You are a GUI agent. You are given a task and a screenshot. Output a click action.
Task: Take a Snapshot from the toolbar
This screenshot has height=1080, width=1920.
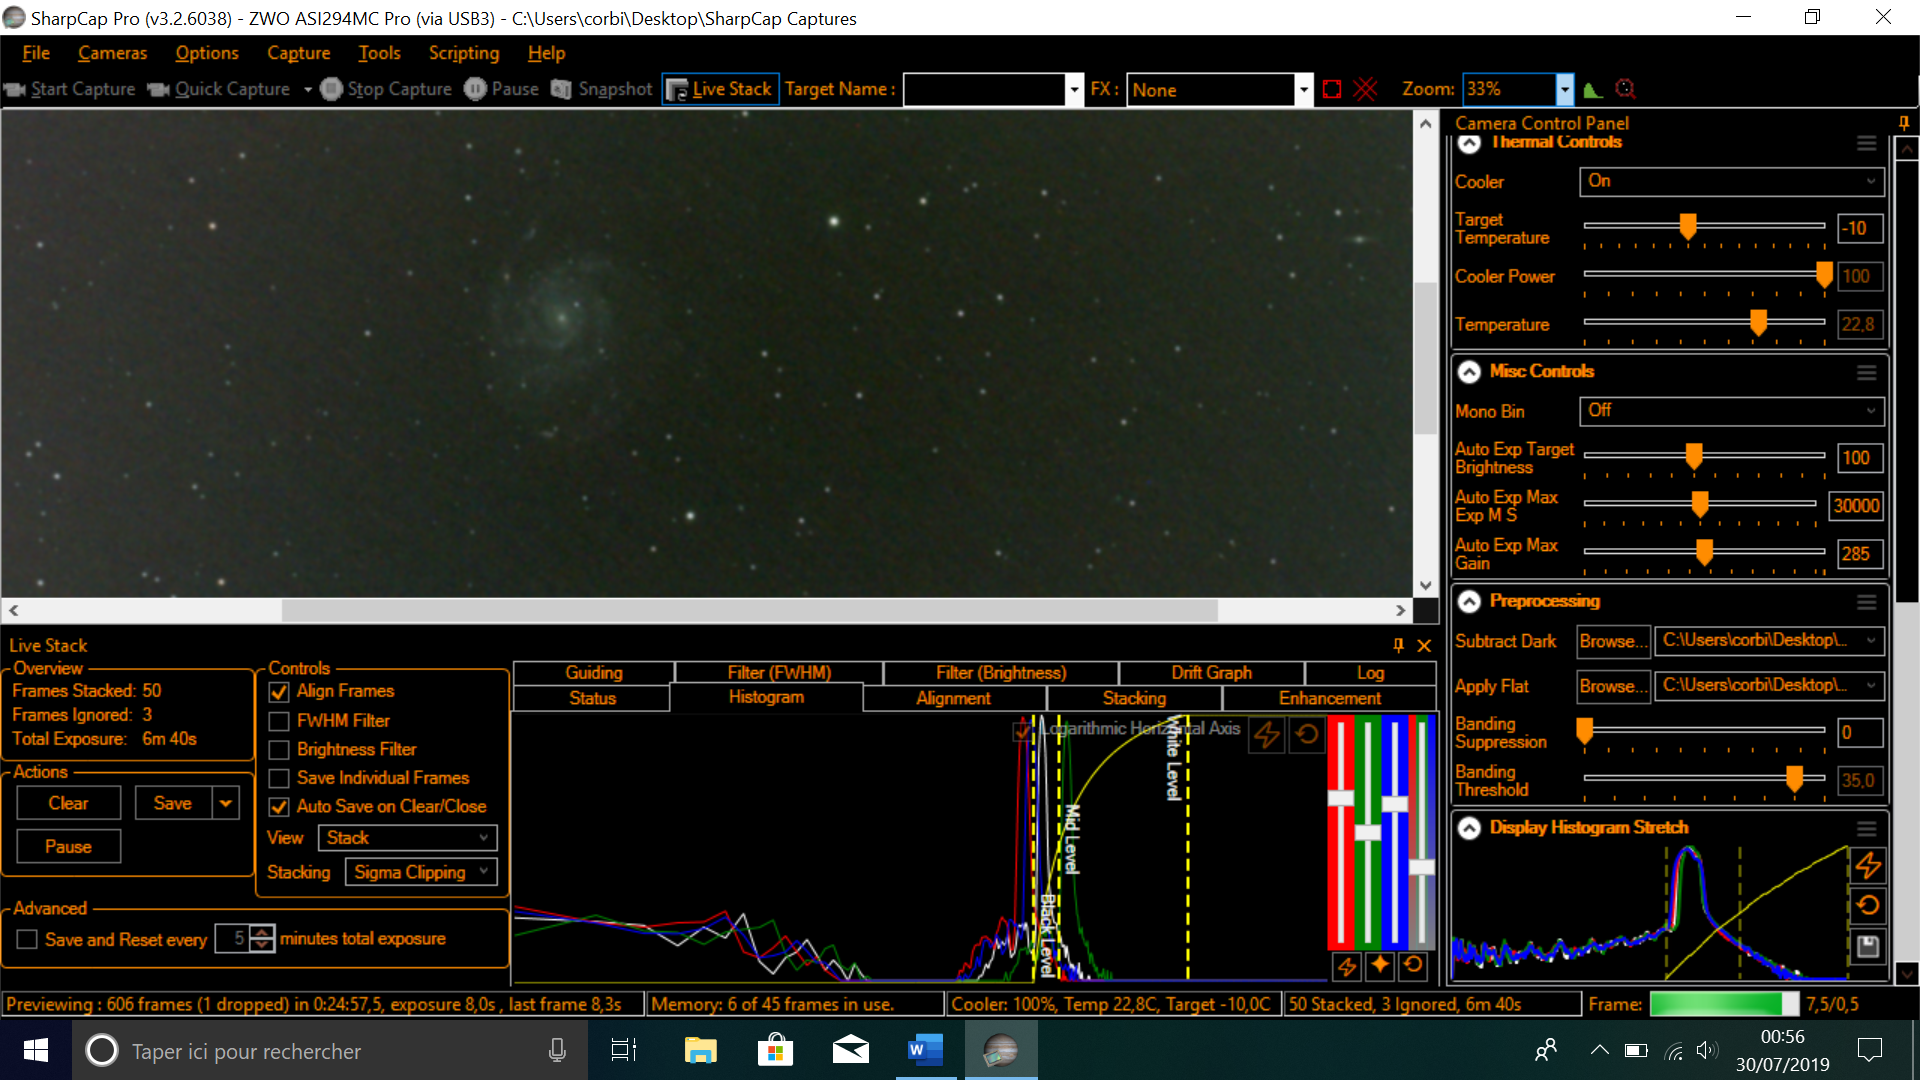(x=602, y=89)
